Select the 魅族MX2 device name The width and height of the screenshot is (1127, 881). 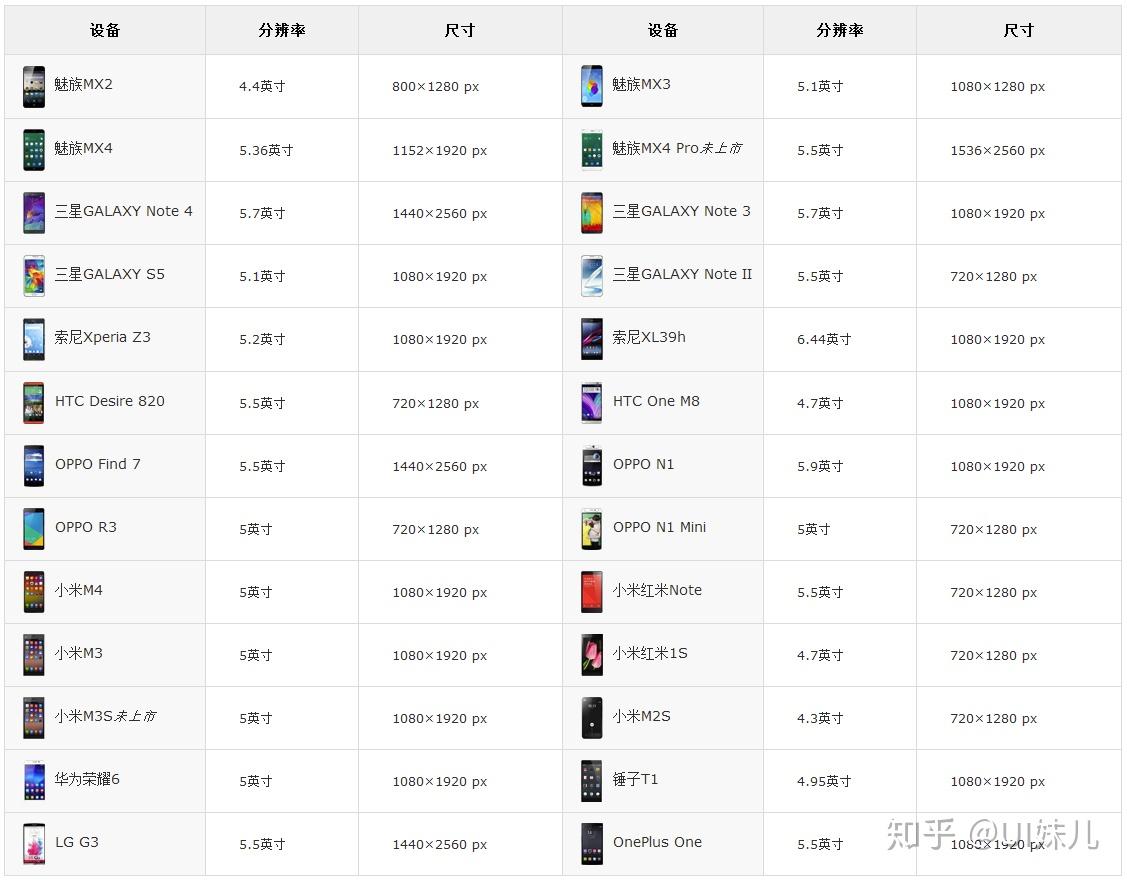[83, 84]
